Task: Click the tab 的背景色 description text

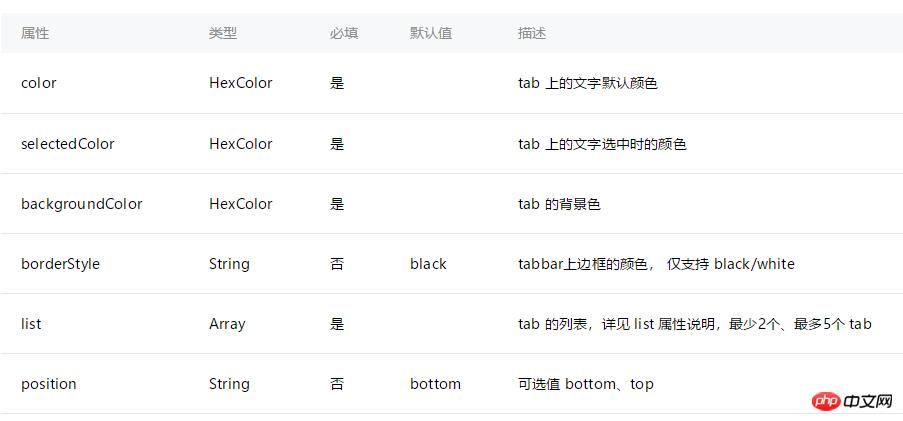Action: click(x=559, y=204)
